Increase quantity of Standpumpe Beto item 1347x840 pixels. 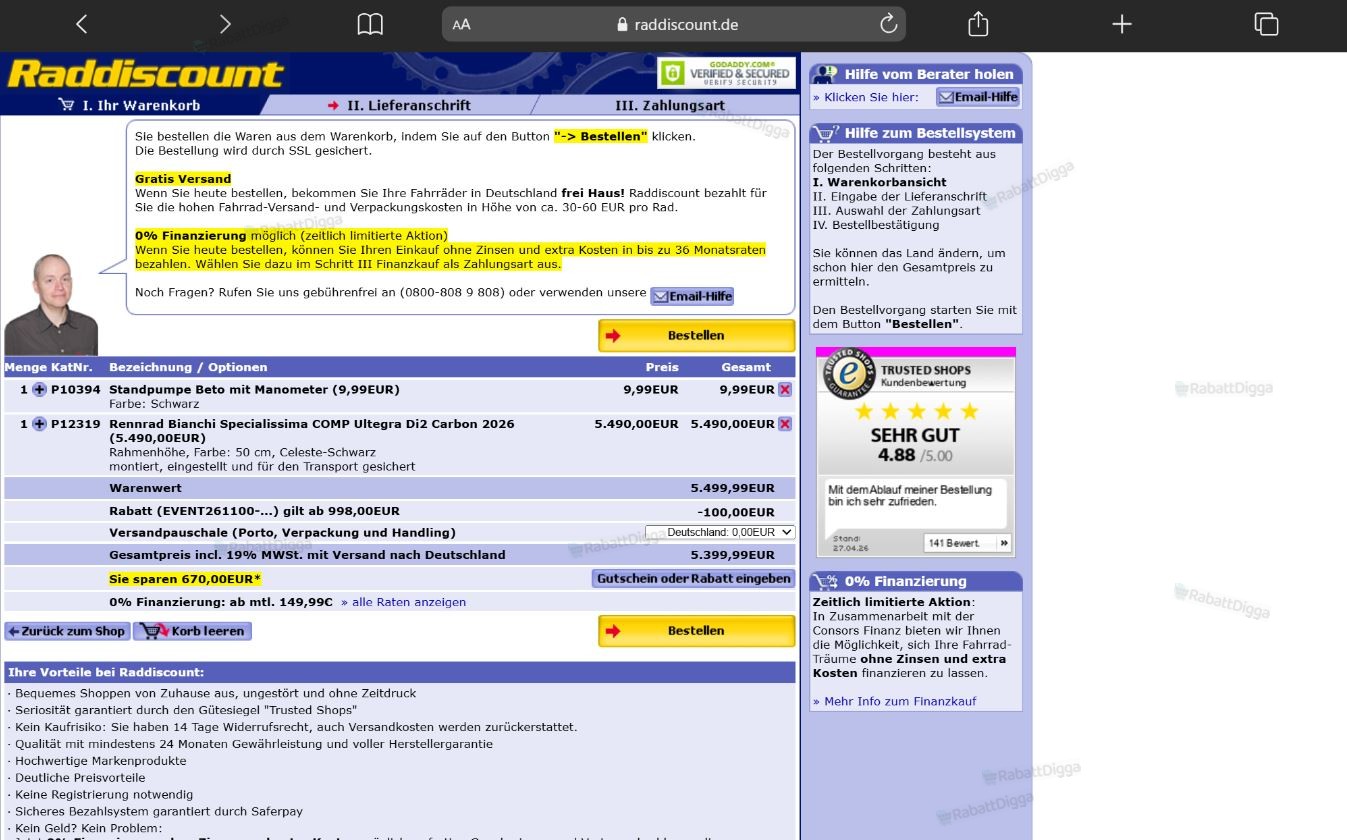(x=39, y=390)
